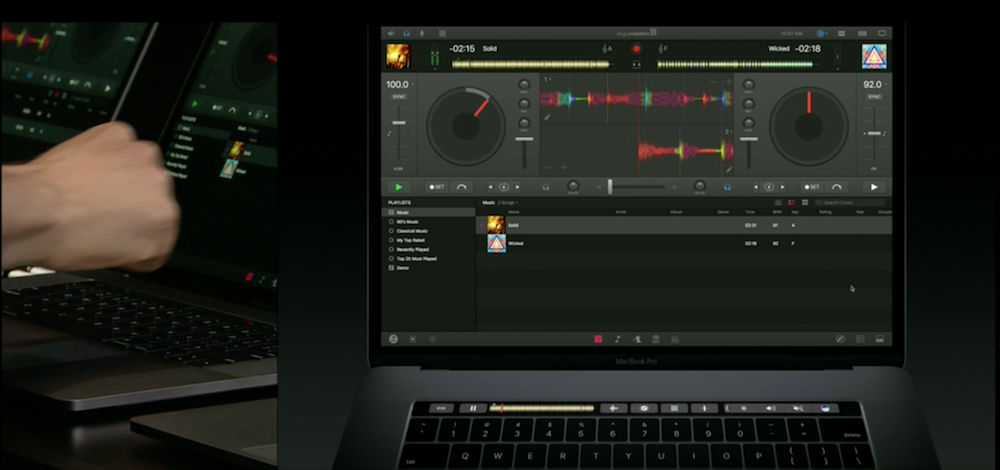The height and width of the screenshot is (470, 1000).
Task: Click the Solid album artwork thumbnail
Action: click(x=495, y=225)
